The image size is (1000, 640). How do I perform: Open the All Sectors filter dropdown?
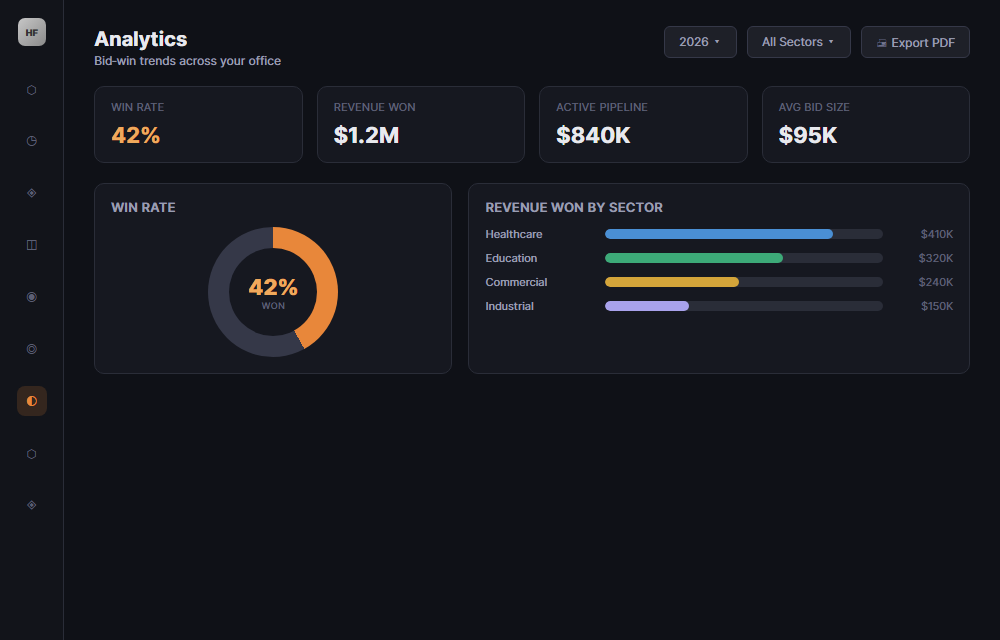coord(798,42)
